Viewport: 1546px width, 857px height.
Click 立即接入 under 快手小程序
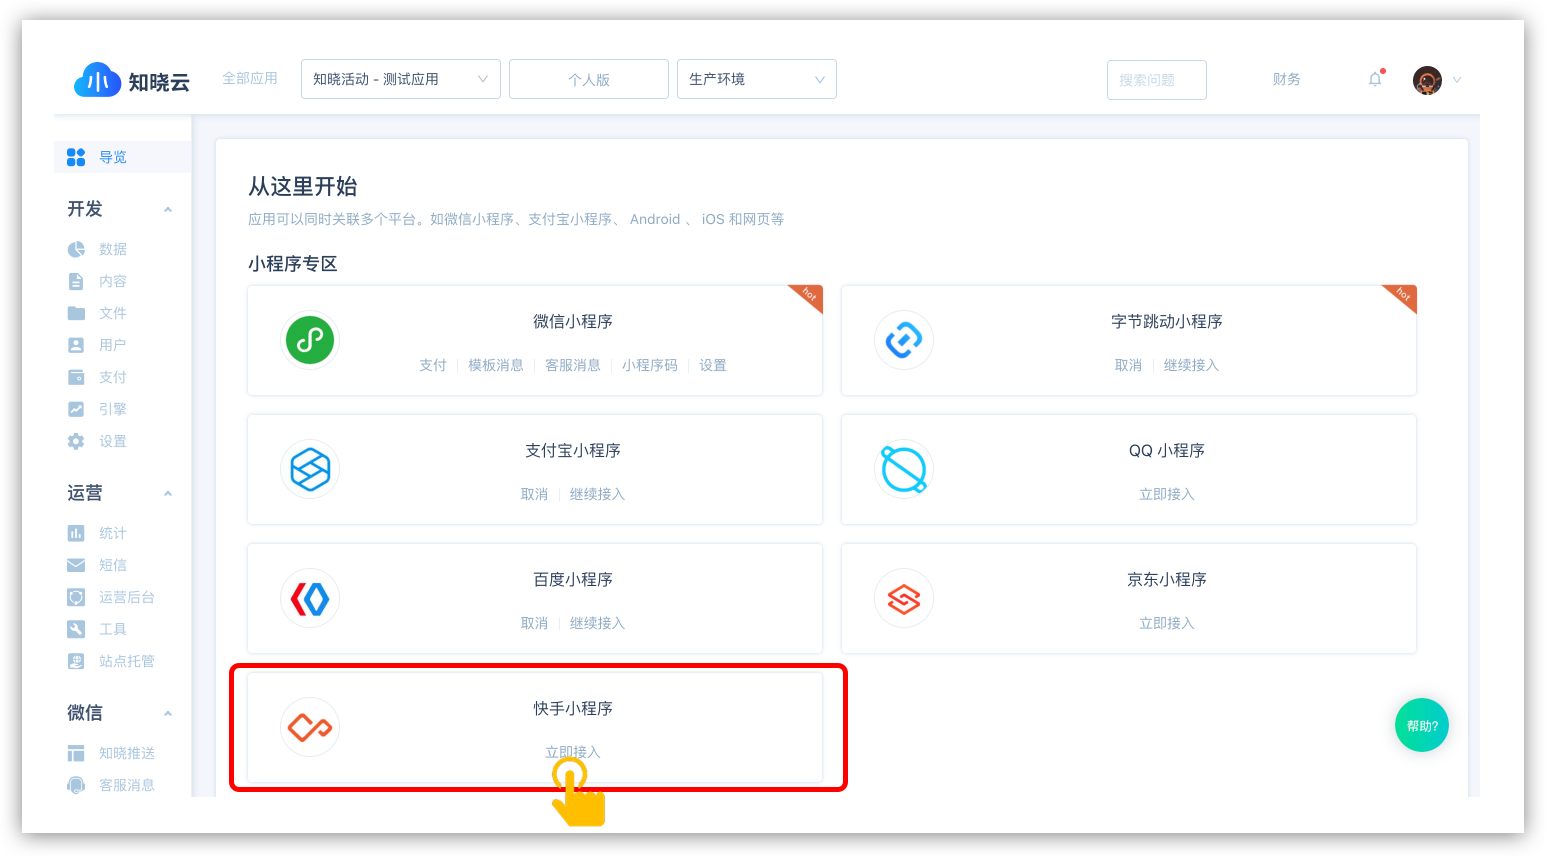(573, 752)
